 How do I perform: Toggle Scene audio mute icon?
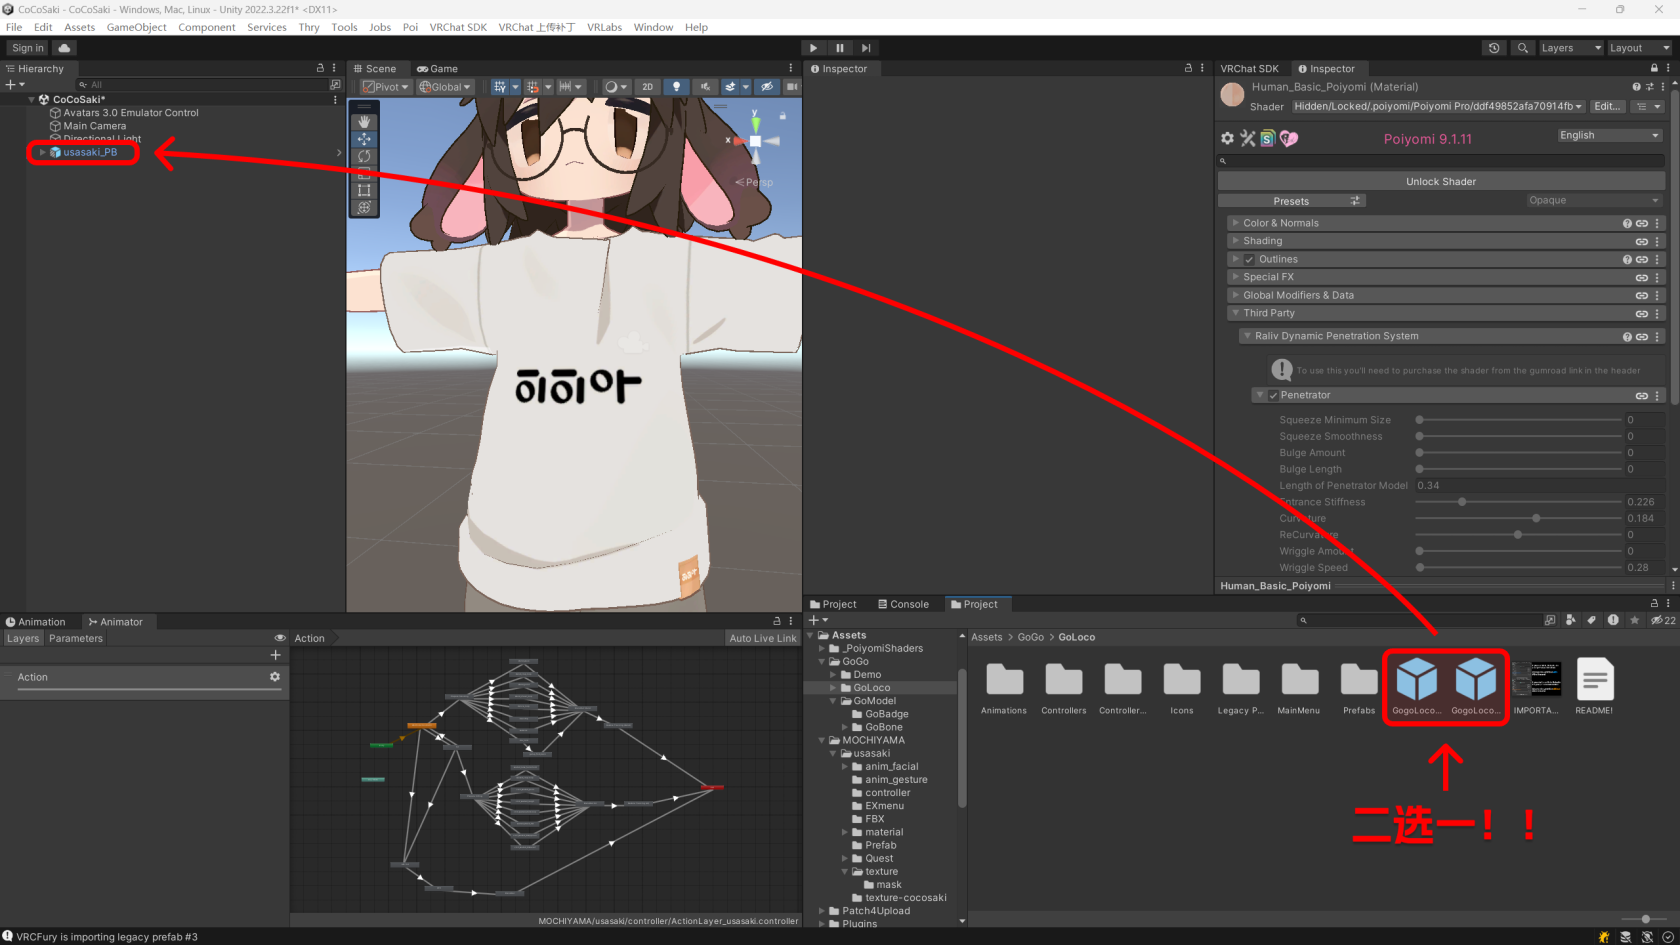pos(704,87)
